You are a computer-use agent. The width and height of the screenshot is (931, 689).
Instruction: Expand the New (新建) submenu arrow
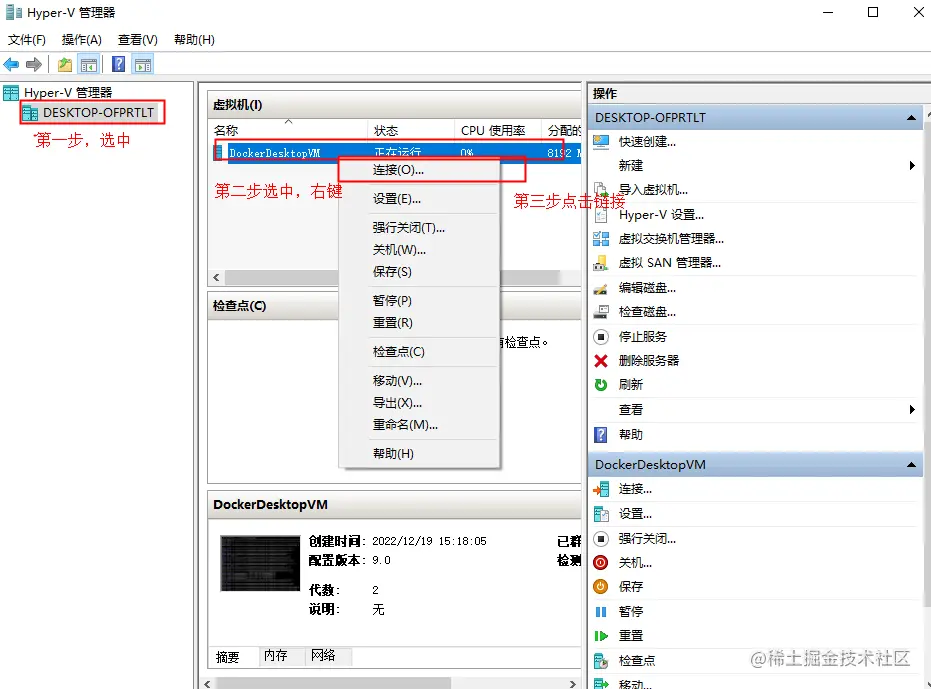(912, 166)
